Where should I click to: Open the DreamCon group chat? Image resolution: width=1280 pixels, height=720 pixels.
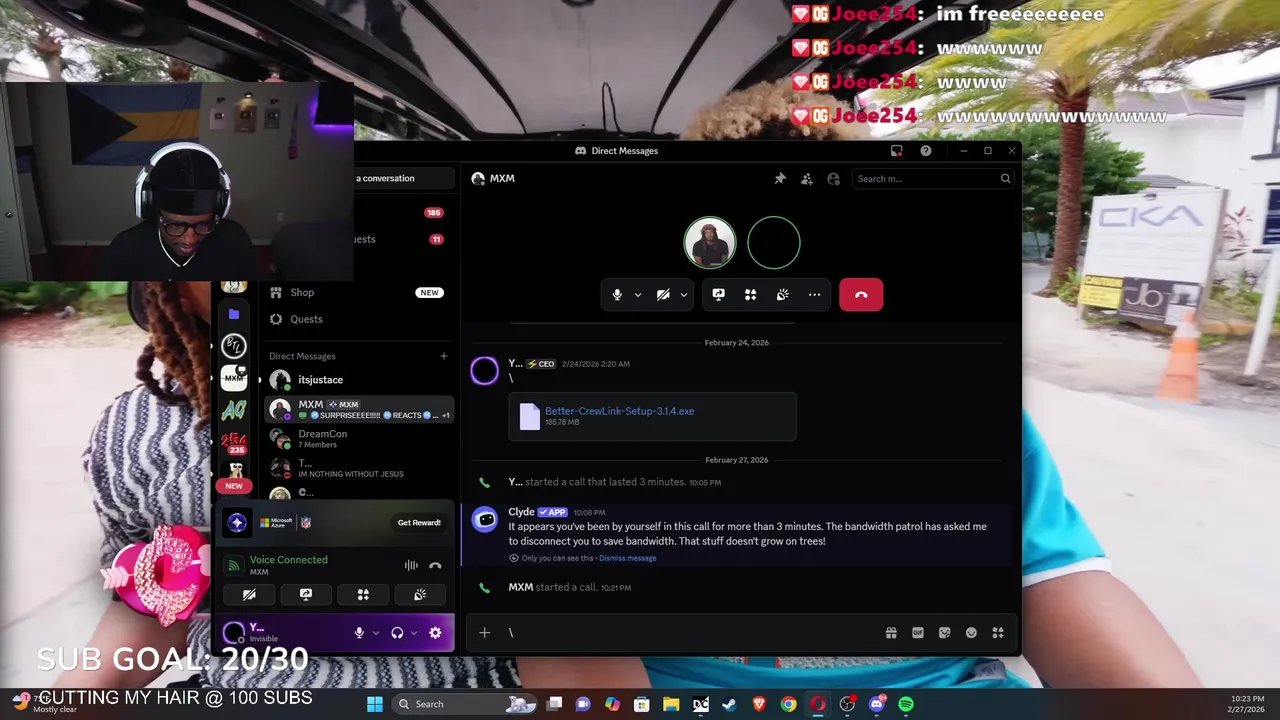tap(357, 438)
